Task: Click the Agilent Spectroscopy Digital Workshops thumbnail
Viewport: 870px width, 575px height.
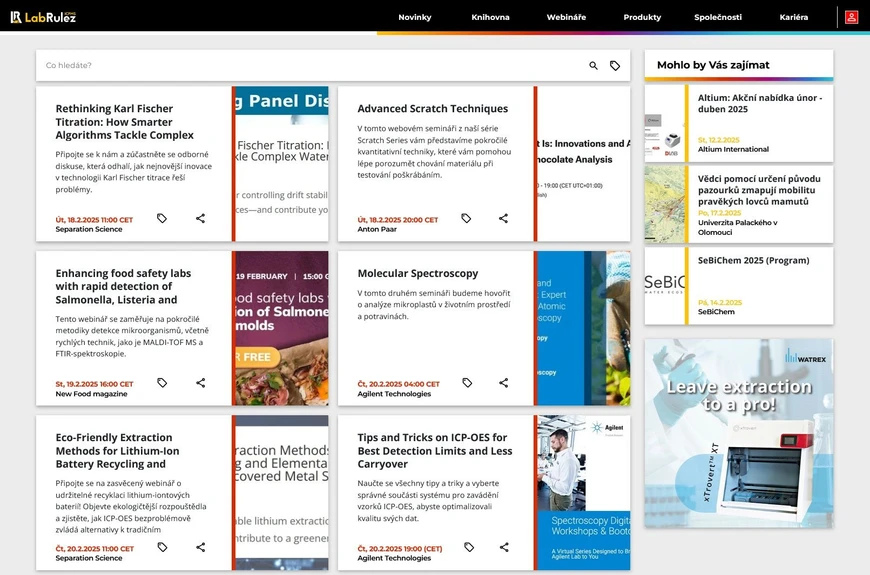Action: [584, 492]
